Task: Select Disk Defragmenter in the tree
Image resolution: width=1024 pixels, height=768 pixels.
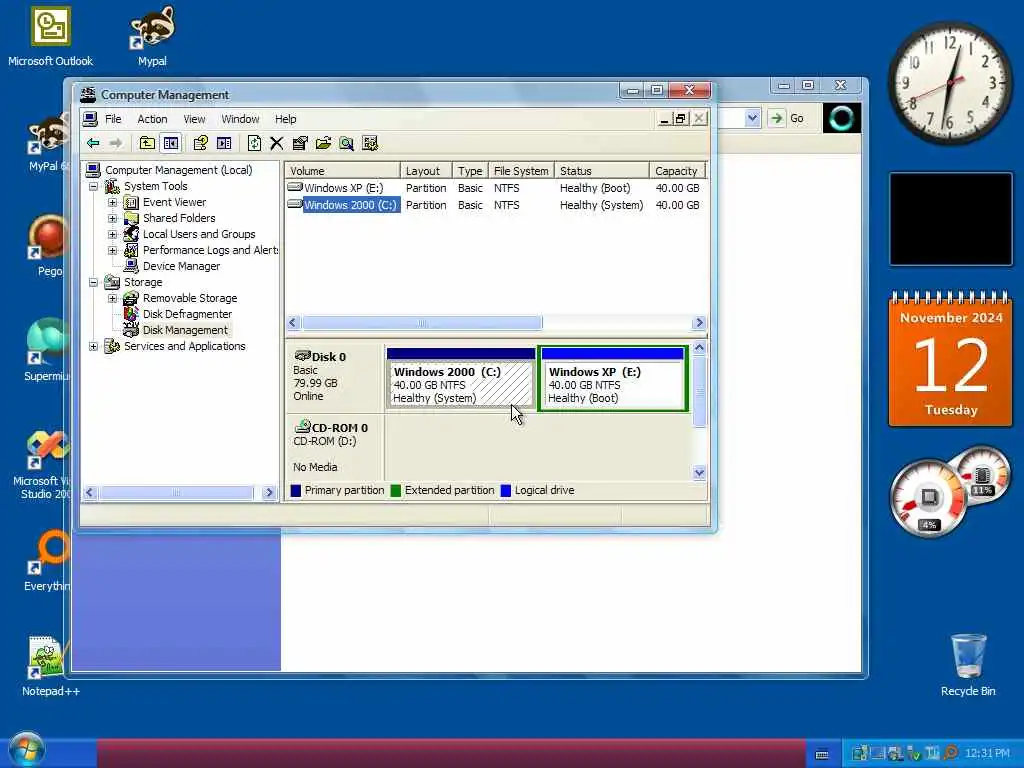Action: (x=187, y=314)
